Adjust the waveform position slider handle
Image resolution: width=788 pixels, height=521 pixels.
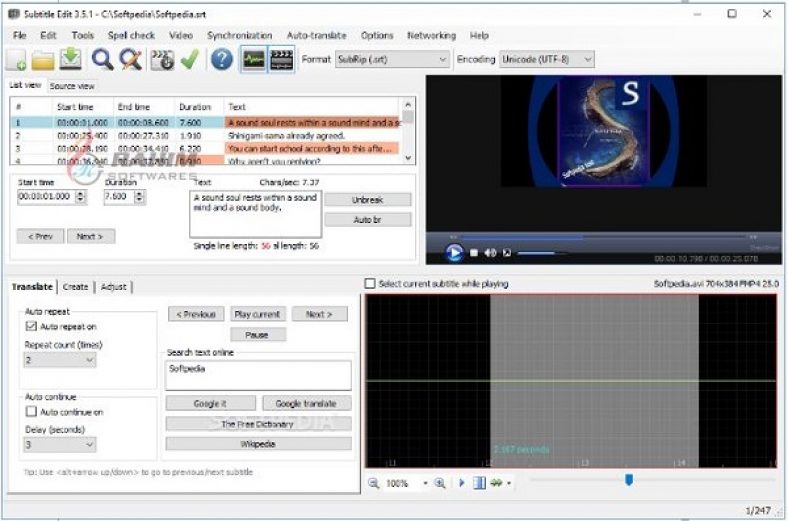point(628,480)
